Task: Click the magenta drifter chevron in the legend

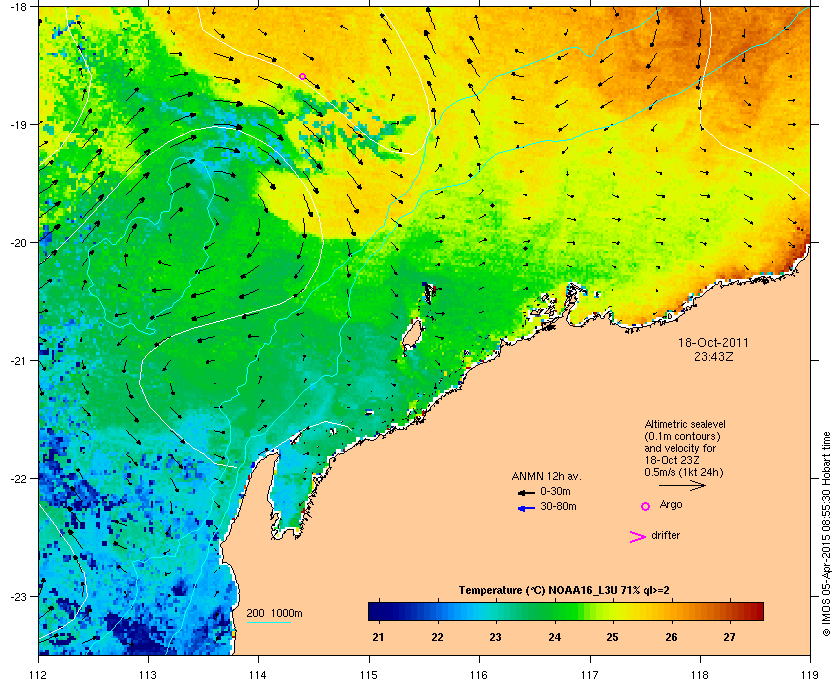Action: coord(637,537)
